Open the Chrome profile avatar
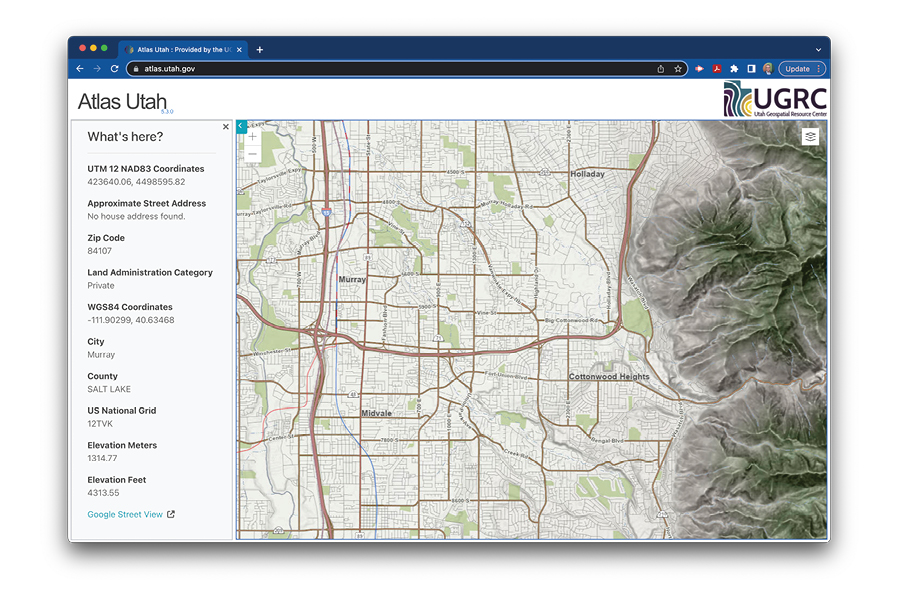 click(768, 69)
